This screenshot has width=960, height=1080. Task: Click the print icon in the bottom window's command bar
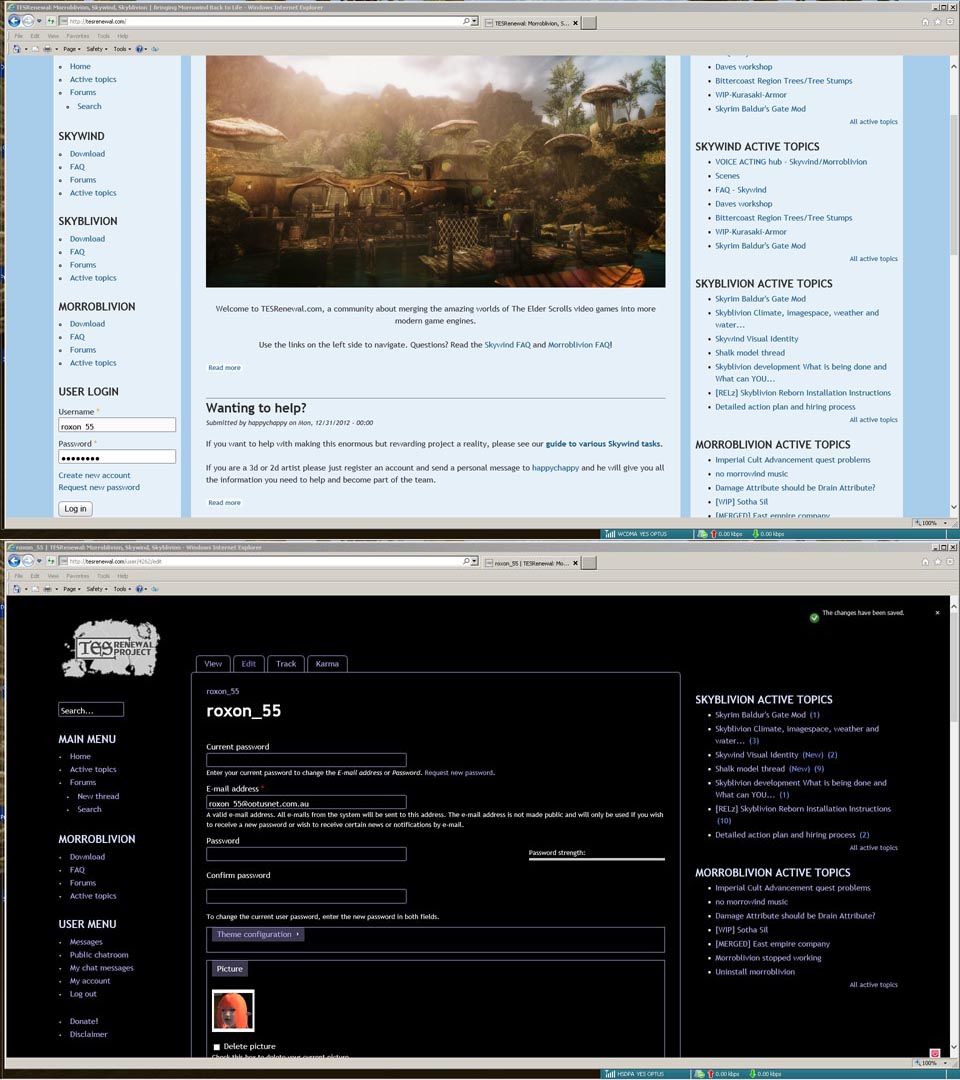point(47,589)
